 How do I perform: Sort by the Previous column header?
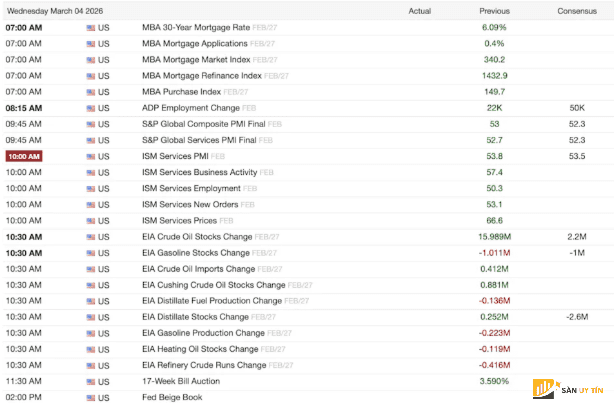click(494, 10)
